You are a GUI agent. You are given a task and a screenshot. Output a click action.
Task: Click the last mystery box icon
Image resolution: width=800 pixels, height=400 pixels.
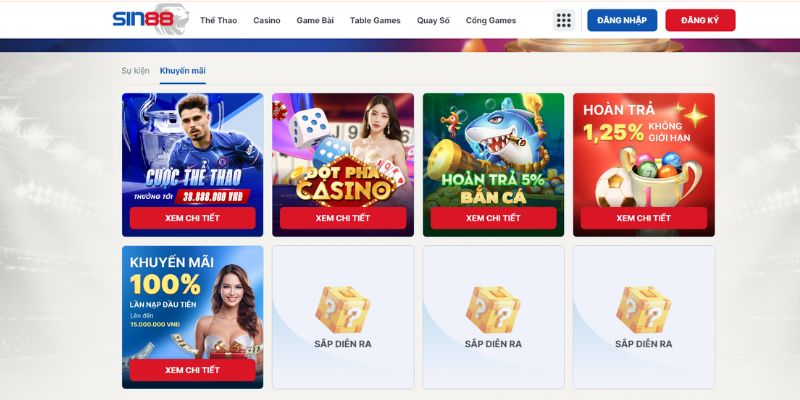click(x=643, y=309)
